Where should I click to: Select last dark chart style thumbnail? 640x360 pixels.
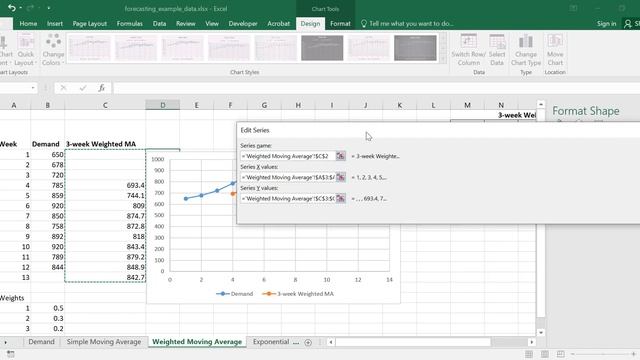pyautogui.click(x=415, y=48)
